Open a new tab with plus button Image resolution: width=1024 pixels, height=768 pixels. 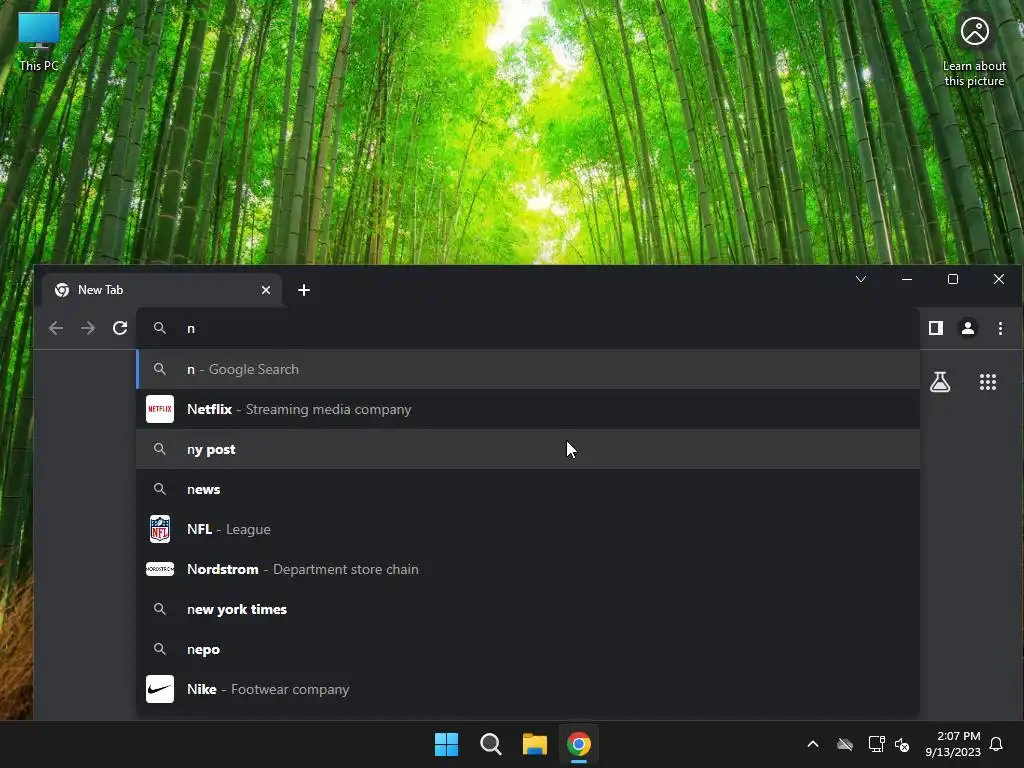tap(304, 290)
